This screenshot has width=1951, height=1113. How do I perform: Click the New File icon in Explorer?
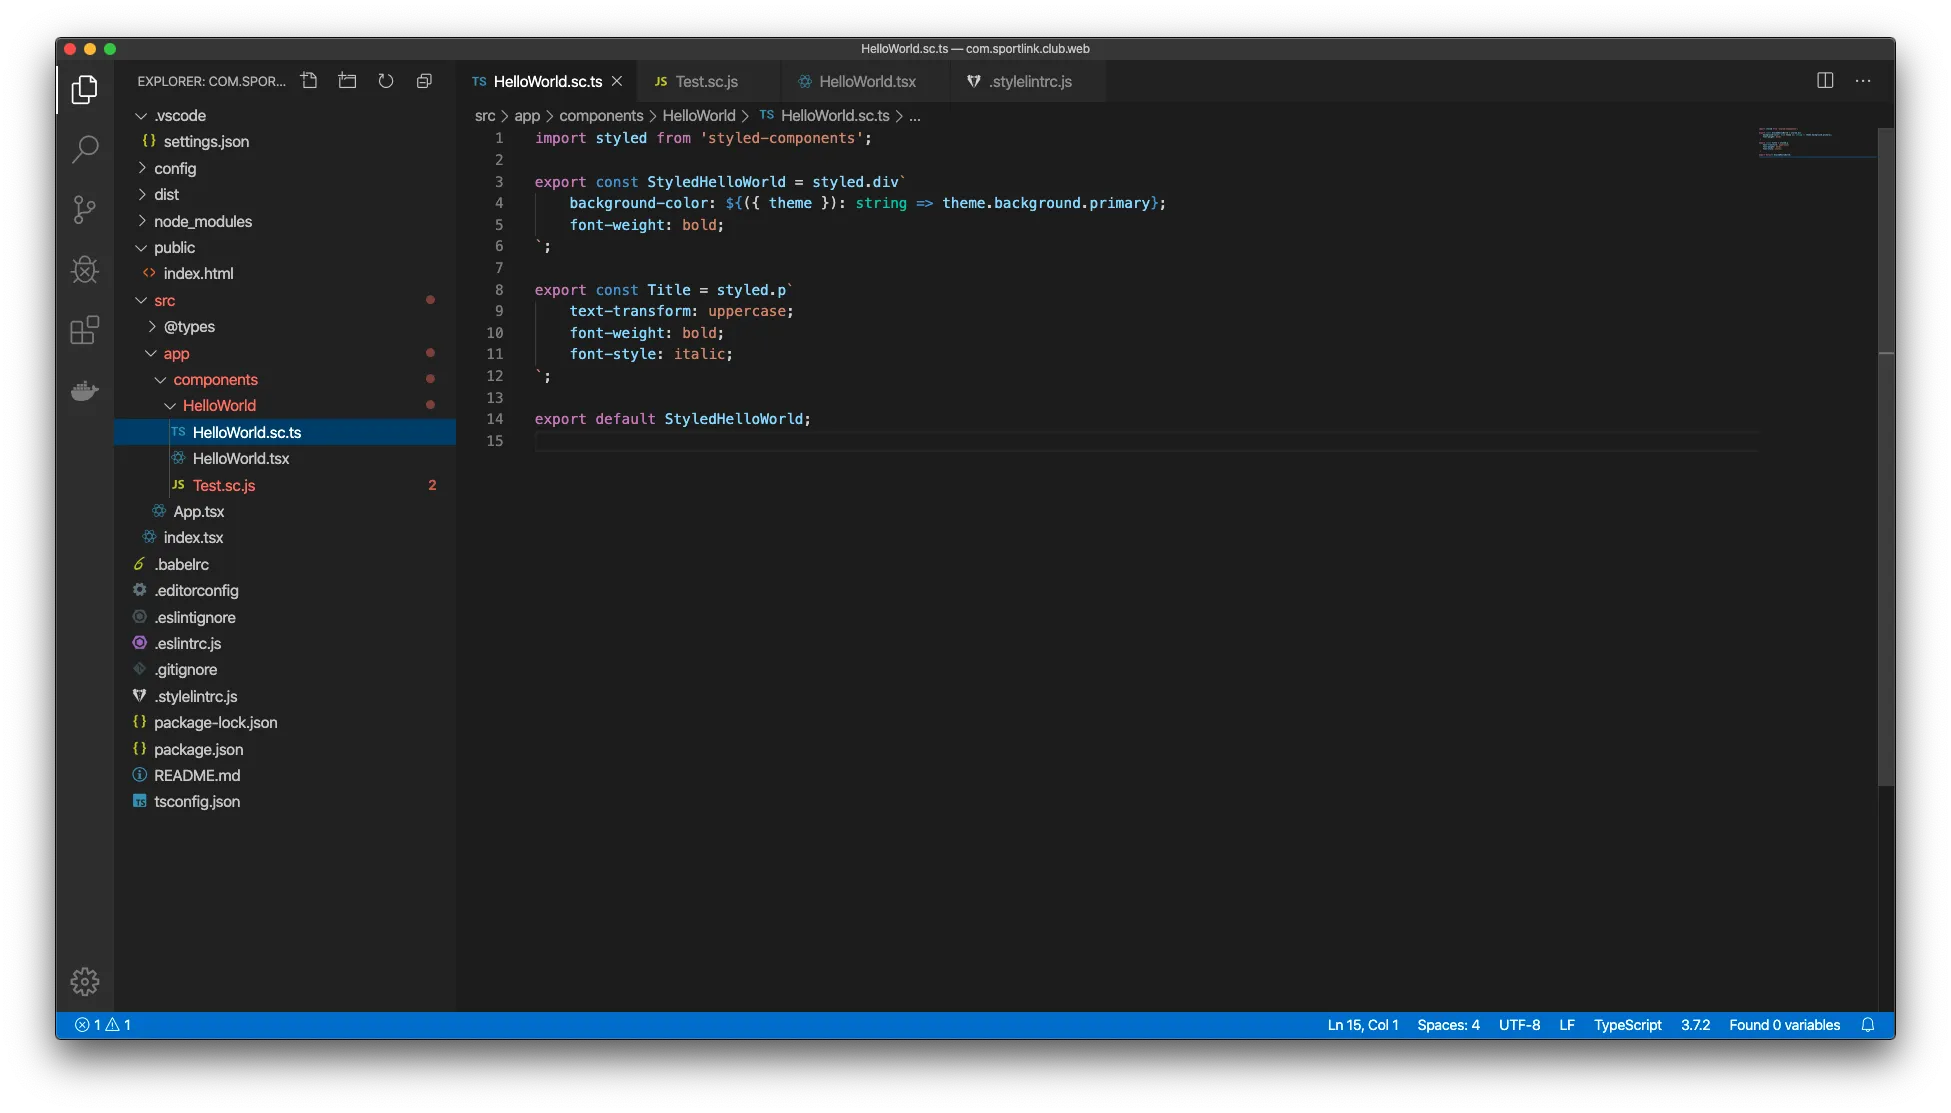tap(309, 81)
